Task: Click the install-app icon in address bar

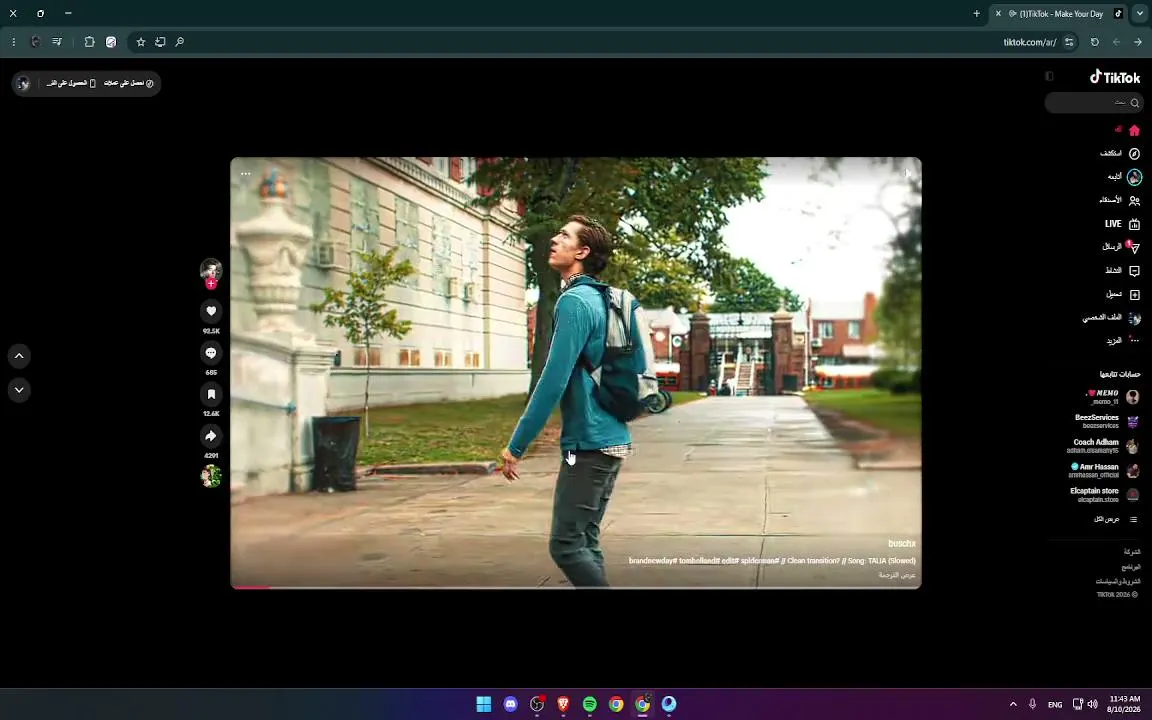Action: click(x=160, y=42)
